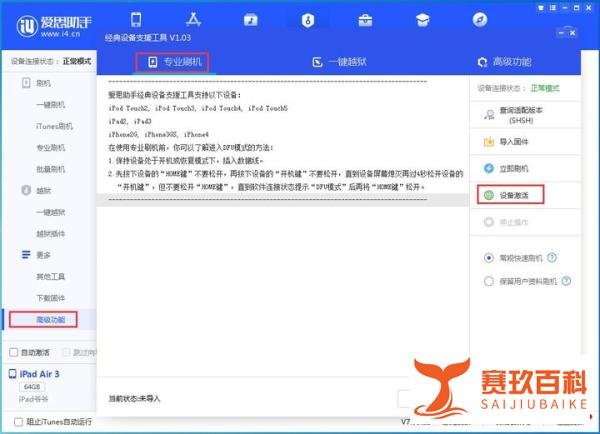The width and height of the screenshot is (600, 434).
Task: Switch to the 高级功能 top tab
Action: [x=504, y=62]
